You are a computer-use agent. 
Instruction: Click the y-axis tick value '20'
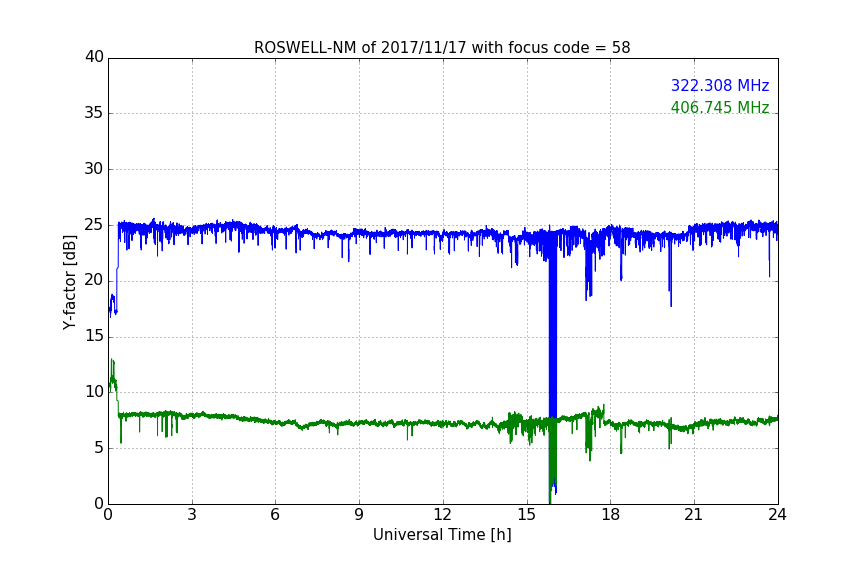tap(94, 281)
